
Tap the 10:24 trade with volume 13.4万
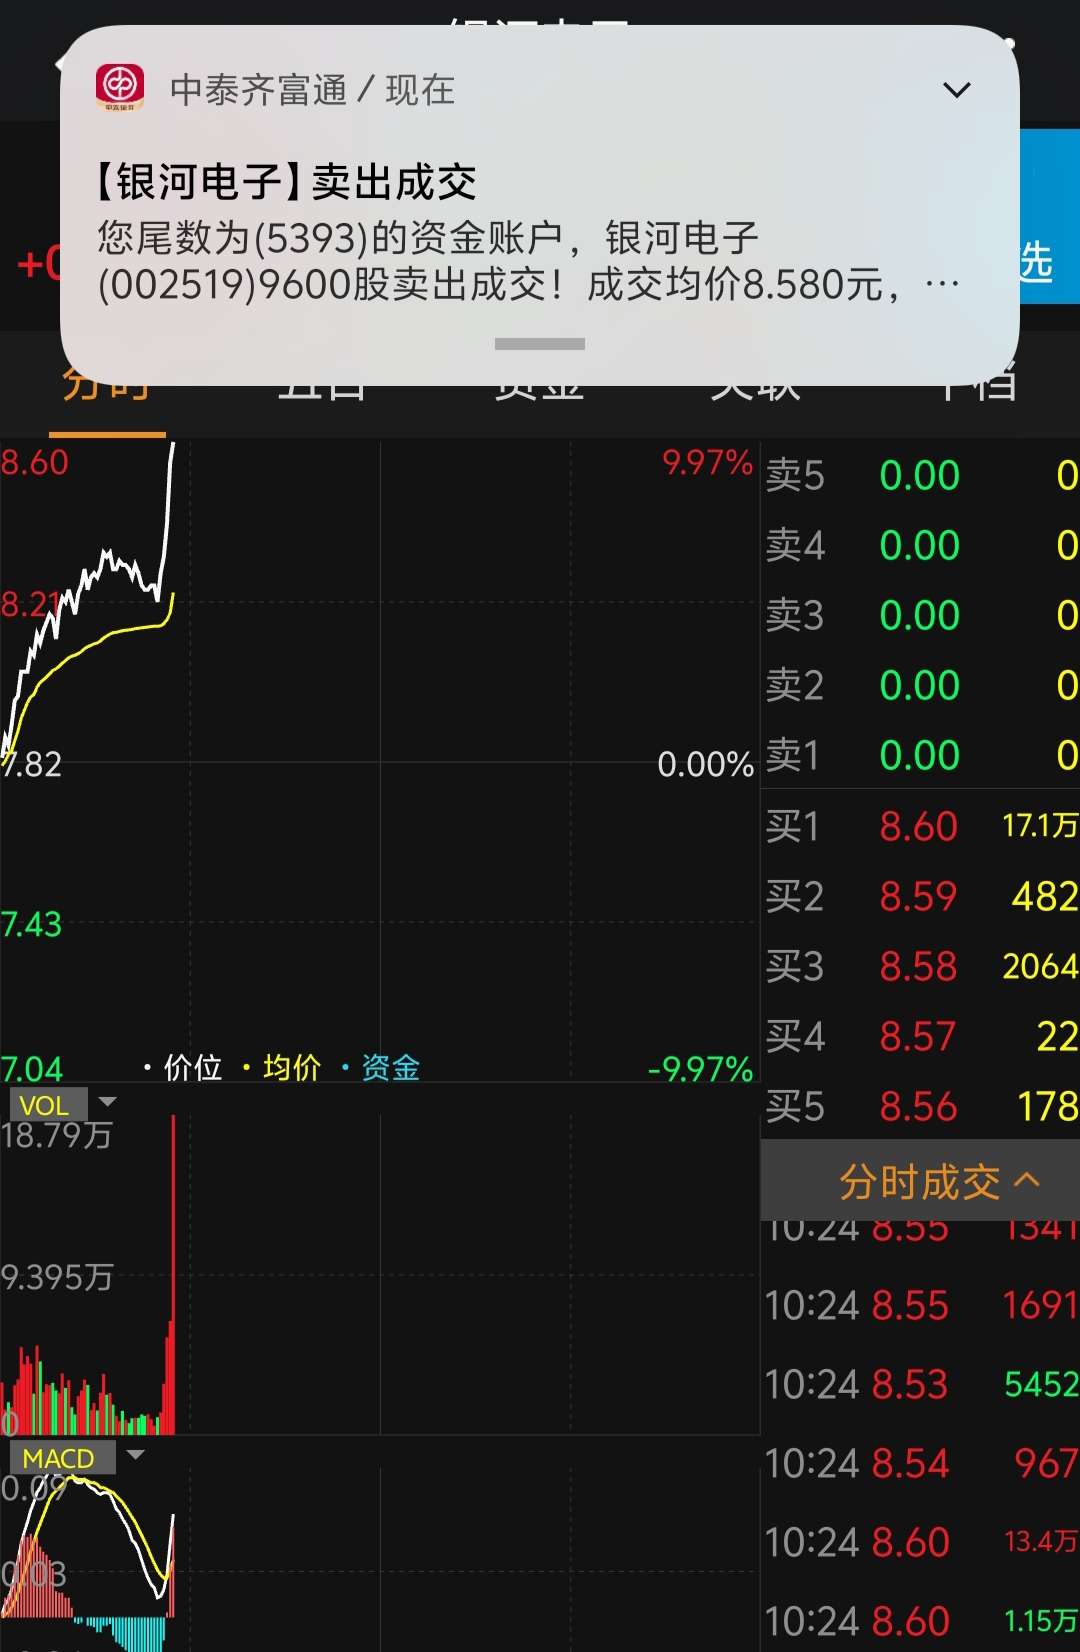(921, 1542)
